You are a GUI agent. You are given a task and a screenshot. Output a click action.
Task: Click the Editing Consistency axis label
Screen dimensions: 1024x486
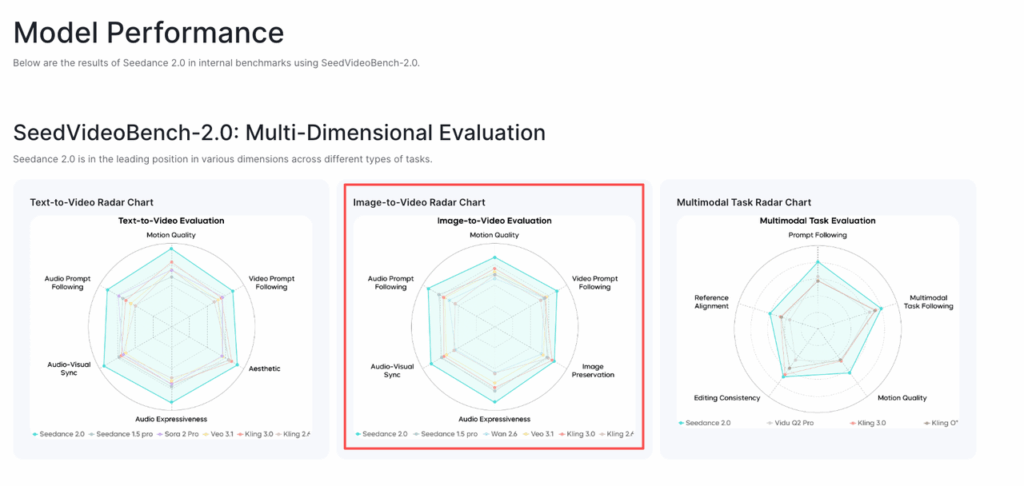pyautogui.click(x=727, y=397)
